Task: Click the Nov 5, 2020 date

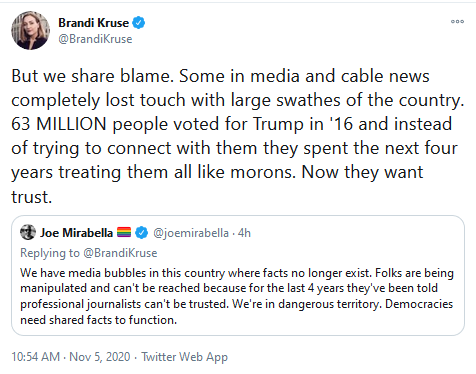Action: (100, 357)
